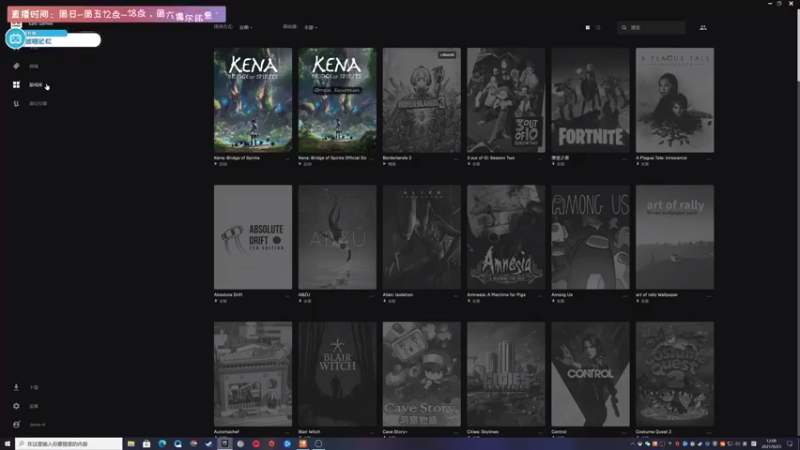This screenshot has width=800, height=450.
Task: Open Microsoft Store from taskbar
Action: coord(146,444)
